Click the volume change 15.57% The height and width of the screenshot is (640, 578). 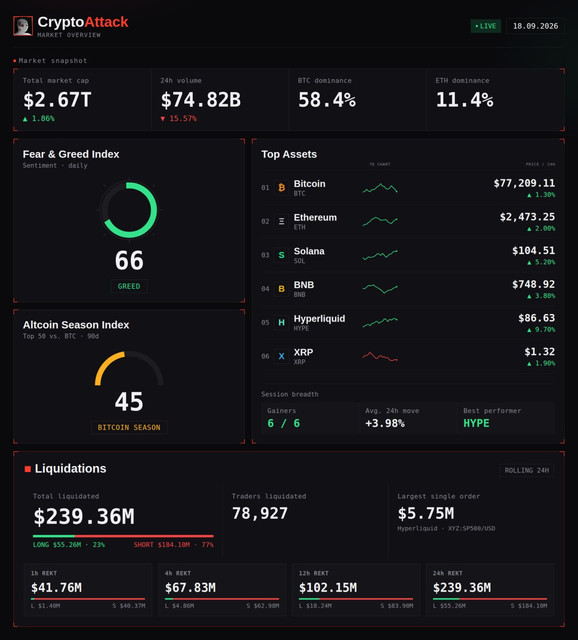(x=179, y=118)
